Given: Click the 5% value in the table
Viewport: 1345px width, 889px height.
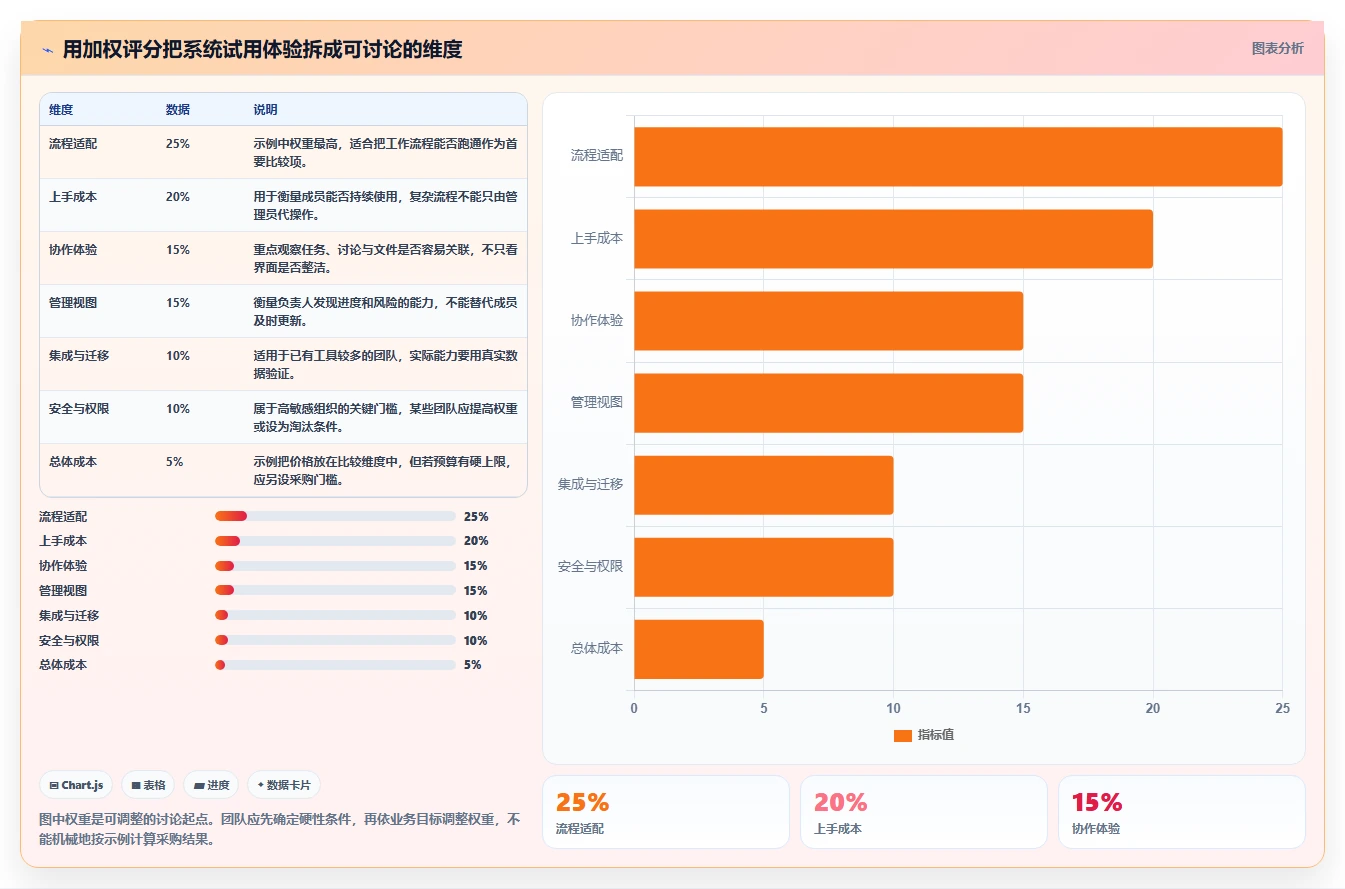Looking at the screenshot, I should (x=174, y=462).
